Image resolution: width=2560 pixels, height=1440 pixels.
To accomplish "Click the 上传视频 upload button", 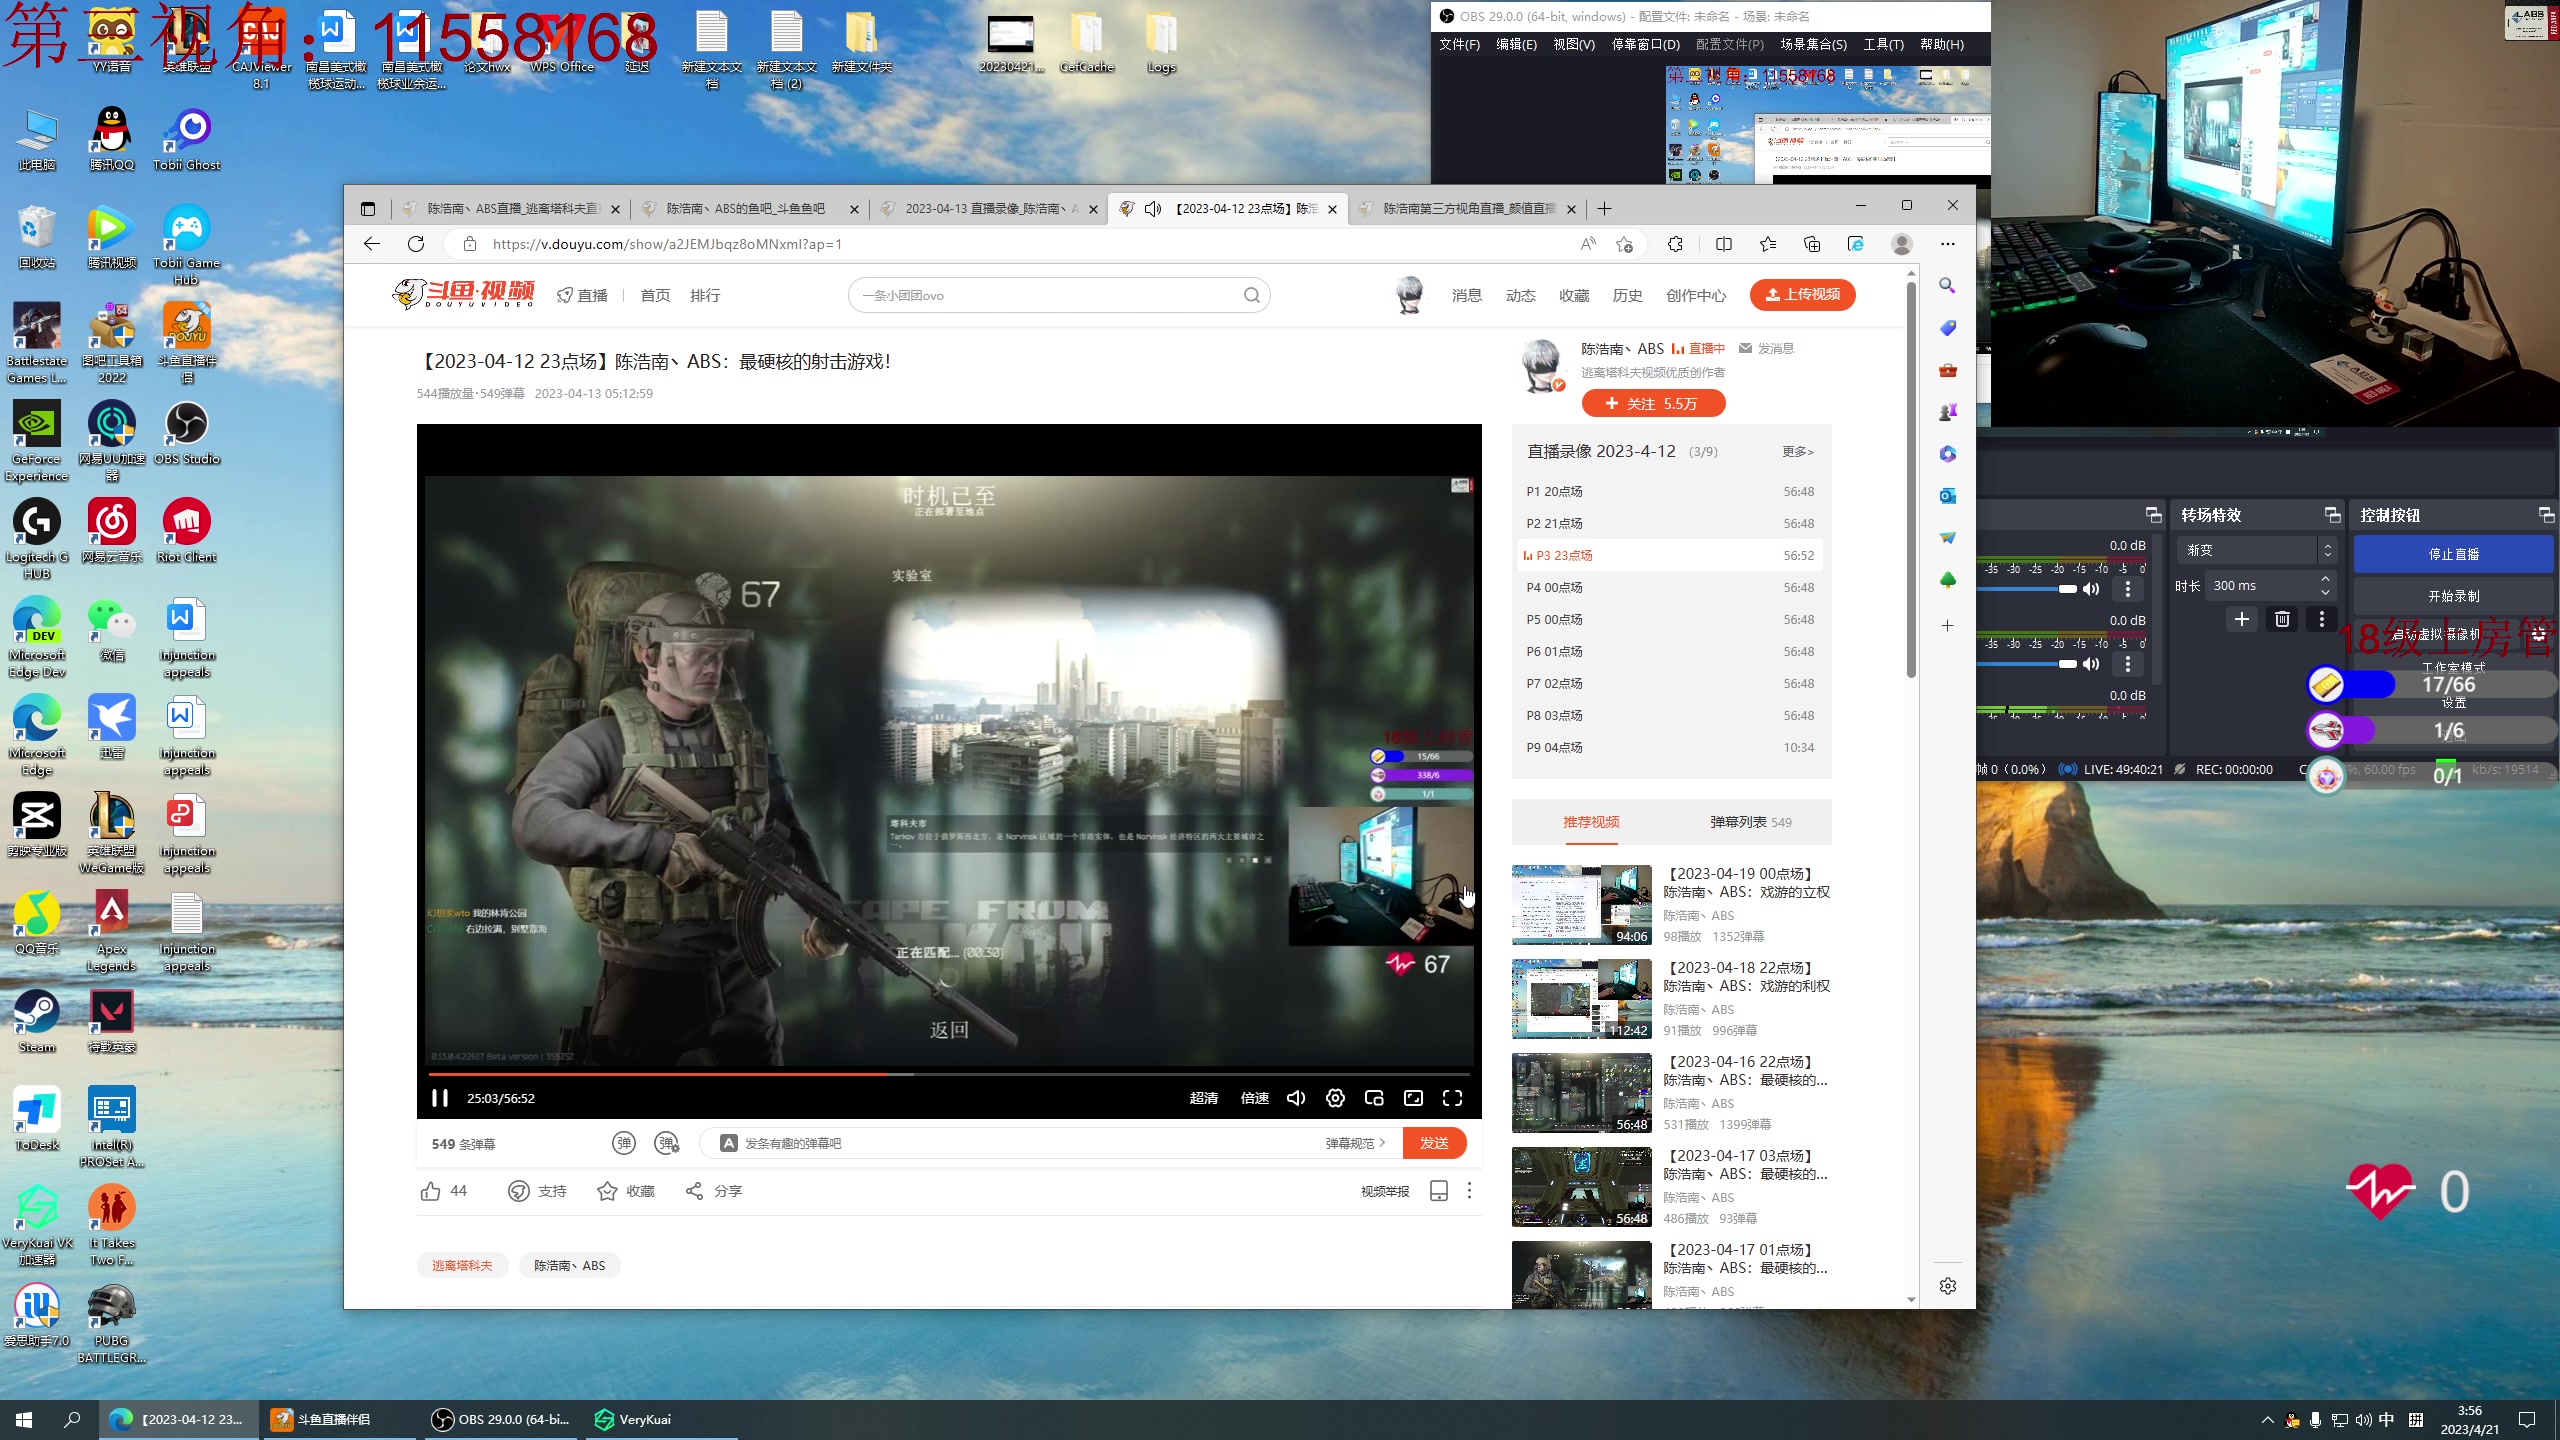I will pyautogui.click(x=1802, y=294).
